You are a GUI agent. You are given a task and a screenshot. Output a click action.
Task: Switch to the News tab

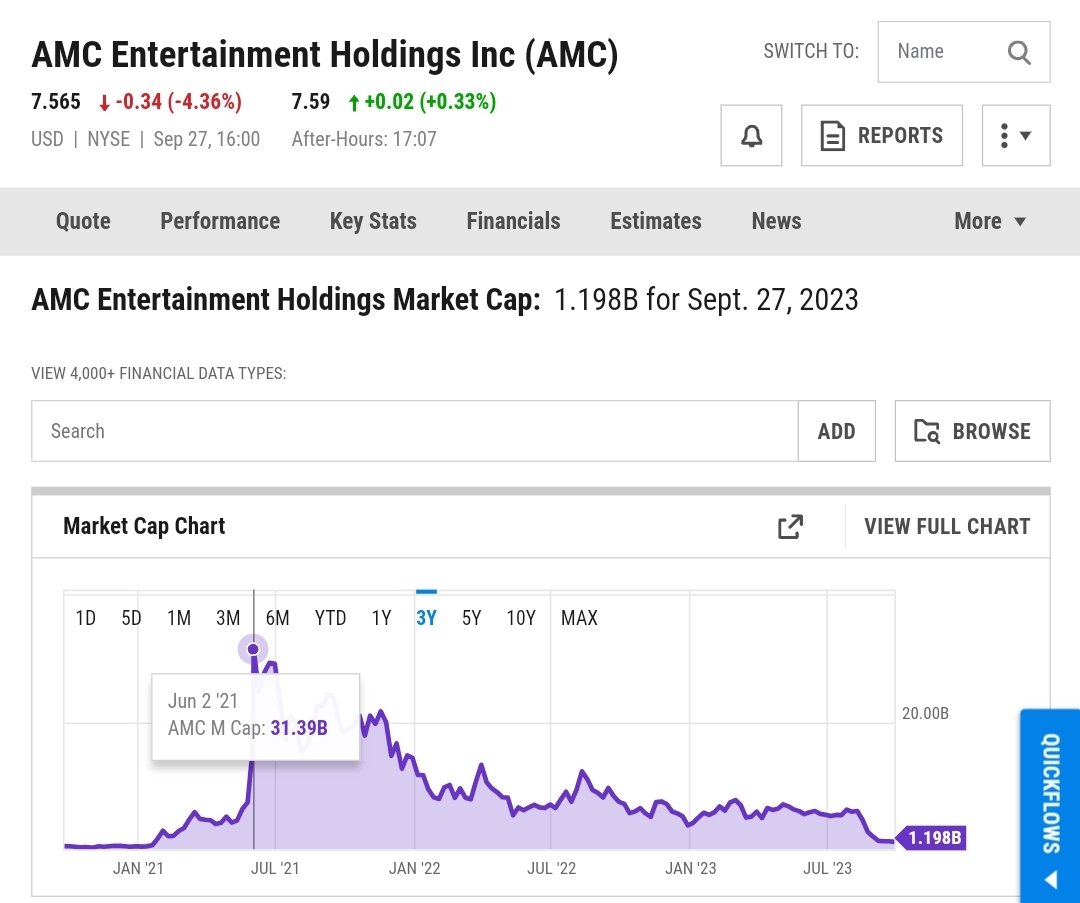point(776,221)
